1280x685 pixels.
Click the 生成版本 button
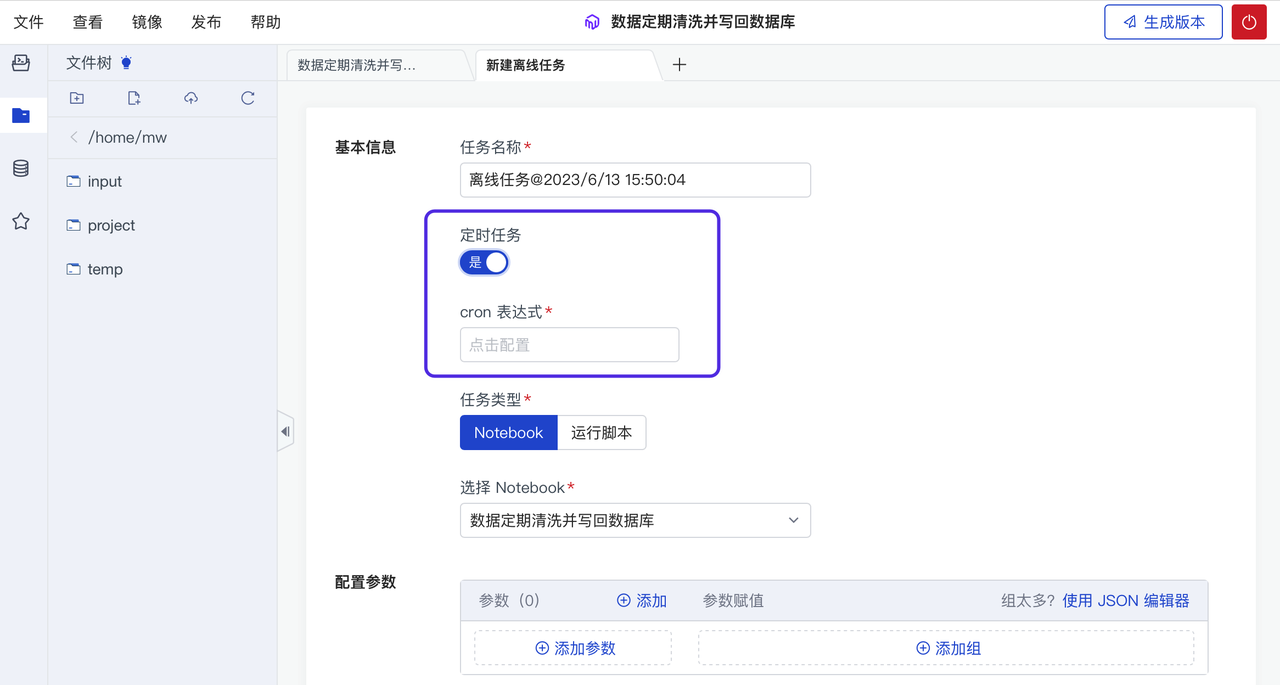[x=1163, y=21]
